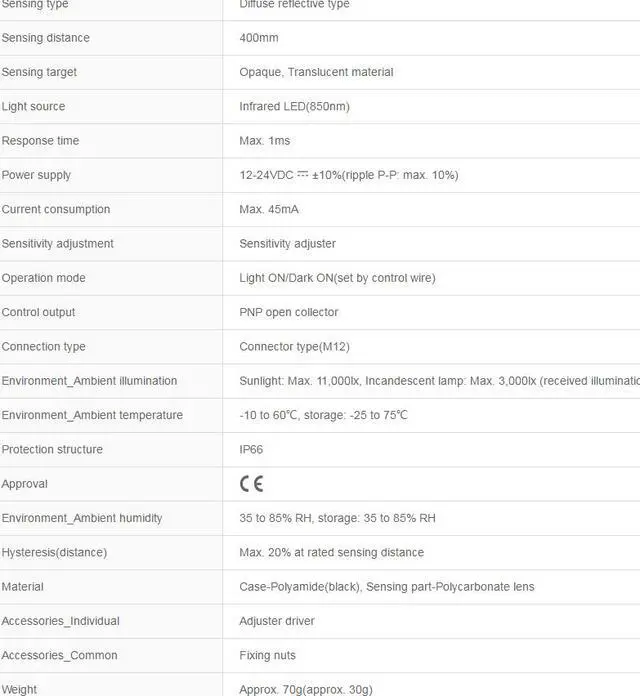The height and width of the screenshot is (696, 640).
Task: Click the "Light ON/Dark ON" operation mode value
Action: pos(337,278)
